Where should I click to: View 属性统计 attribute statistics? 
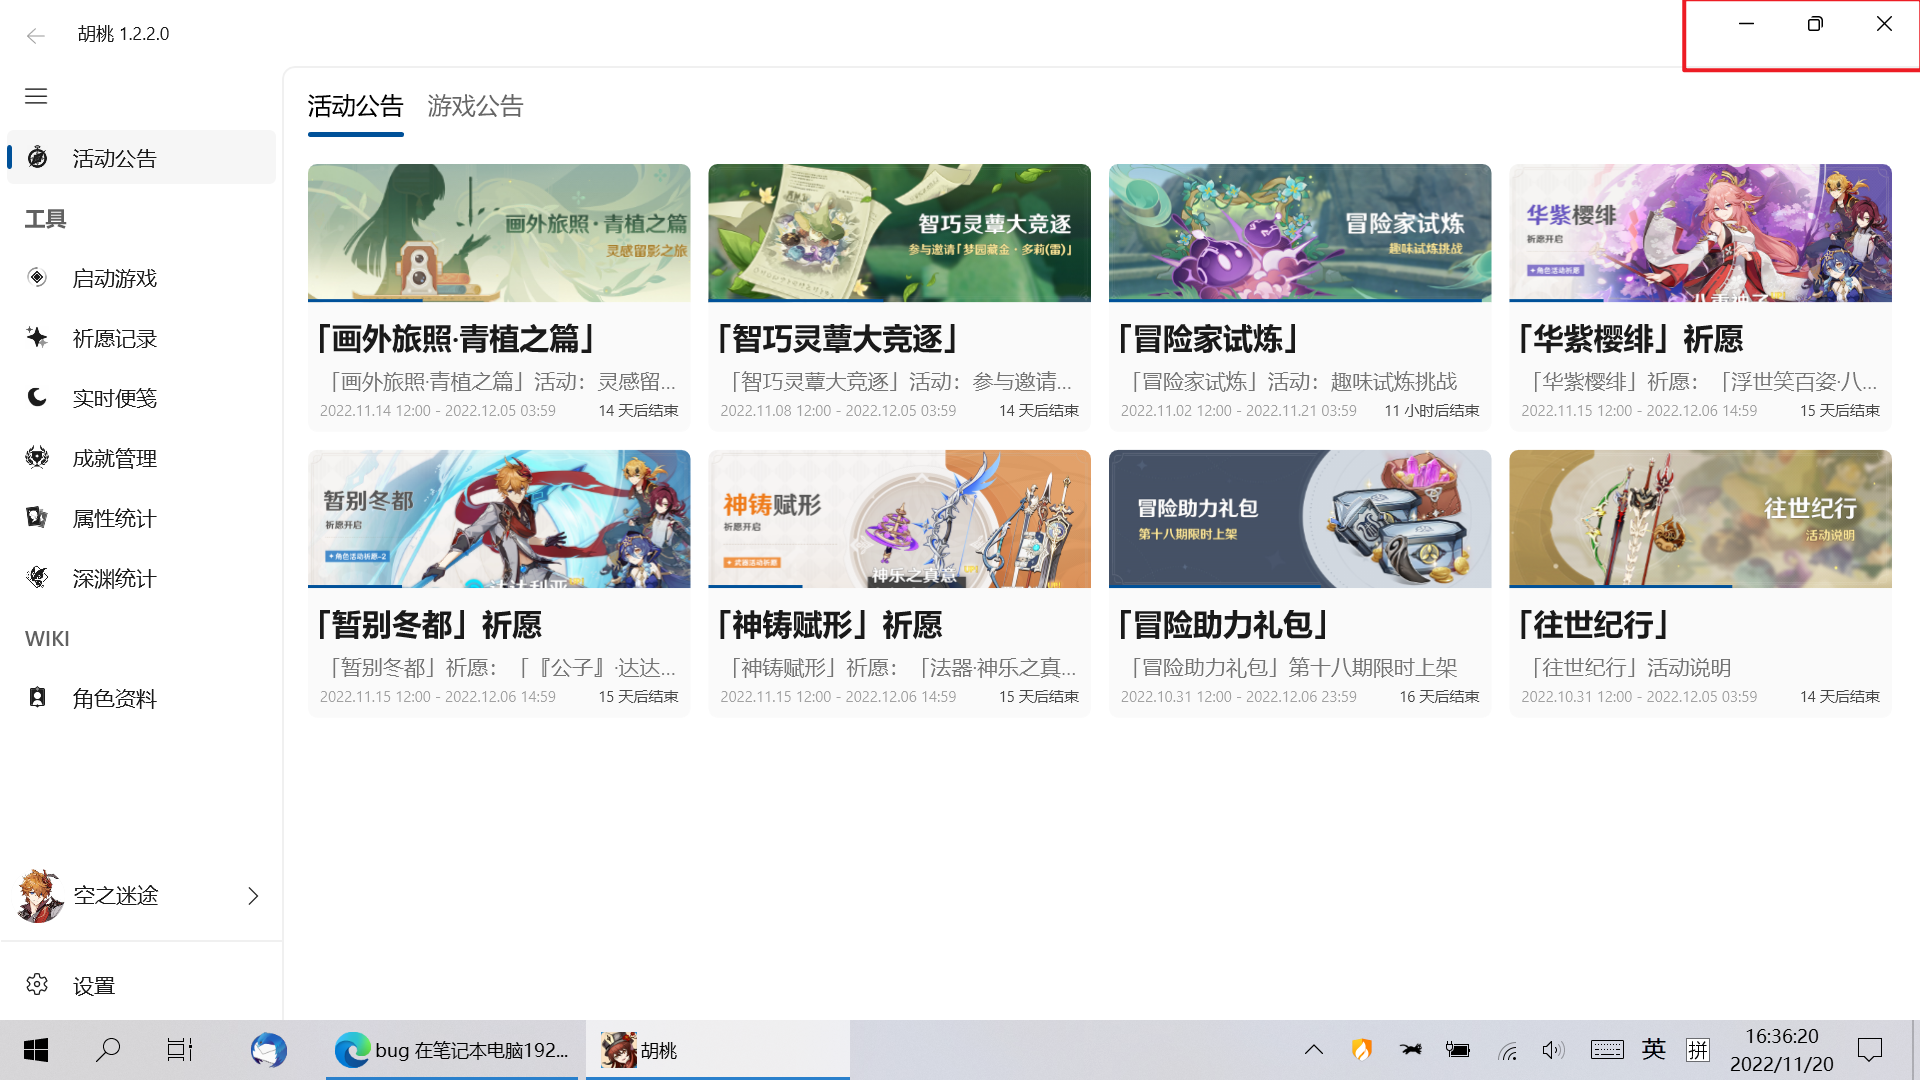(x=113, y=518)
